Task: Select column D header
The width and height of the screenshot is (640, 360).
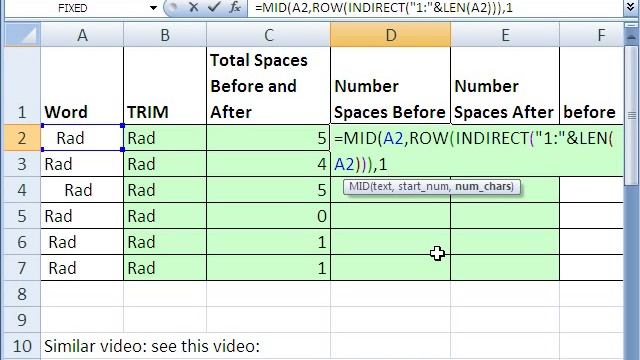Action: tap(391, 35)
